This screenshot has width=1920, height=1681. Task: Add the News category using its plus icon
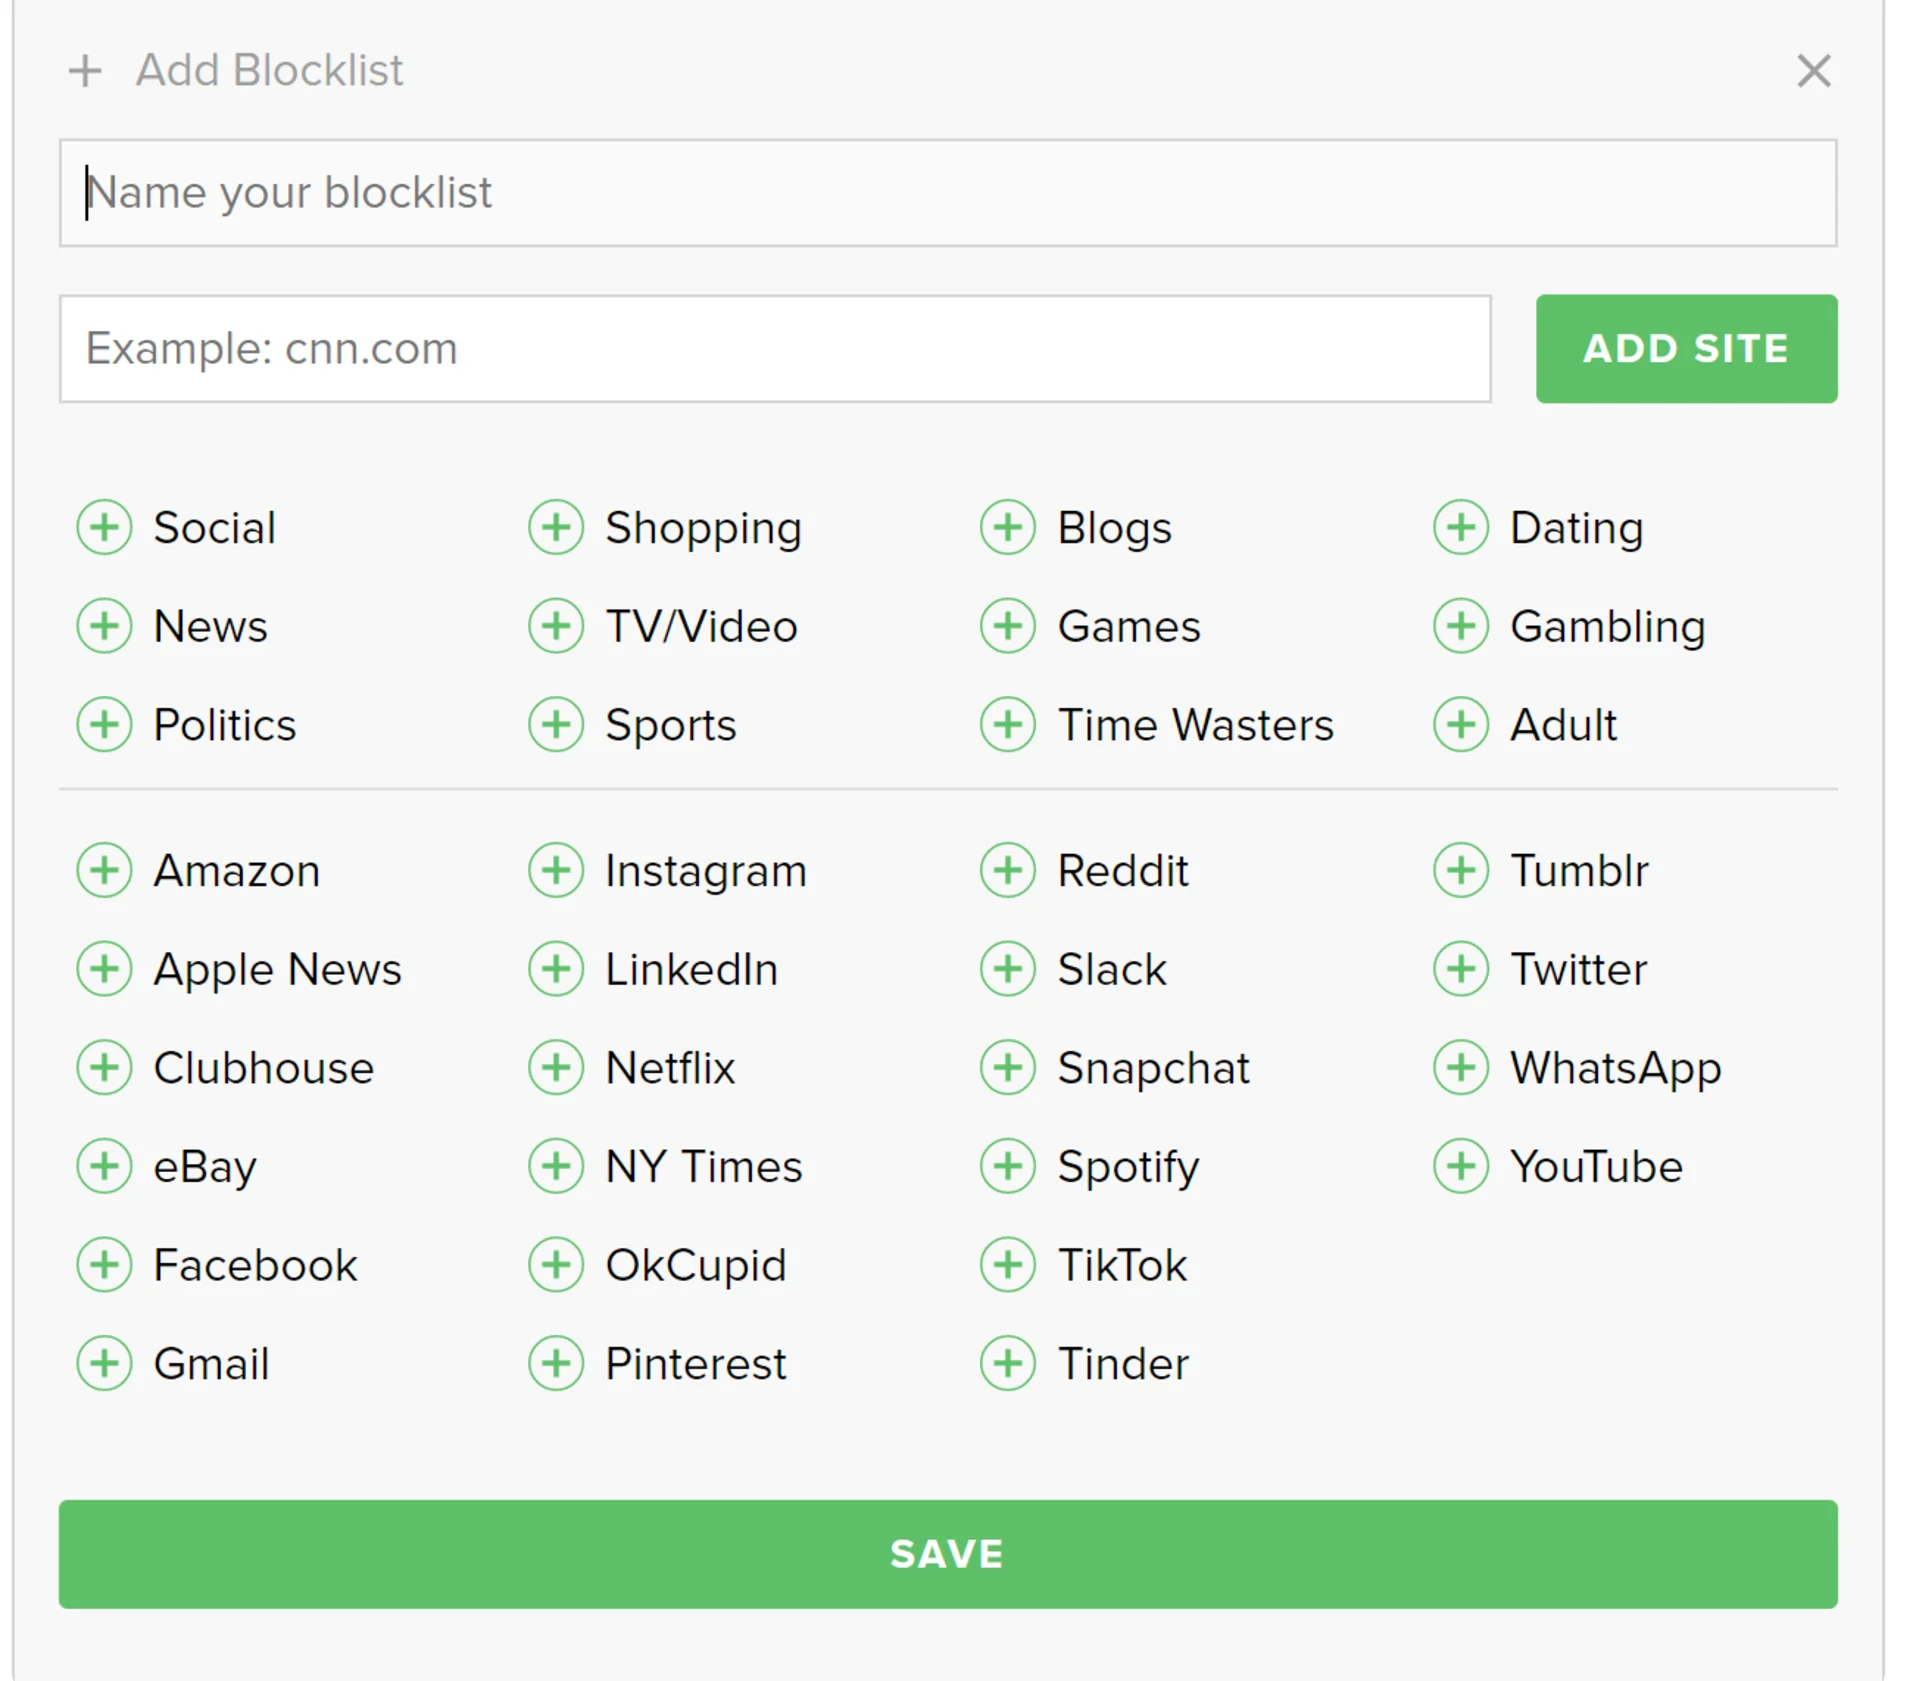click(x=103, y=626)
